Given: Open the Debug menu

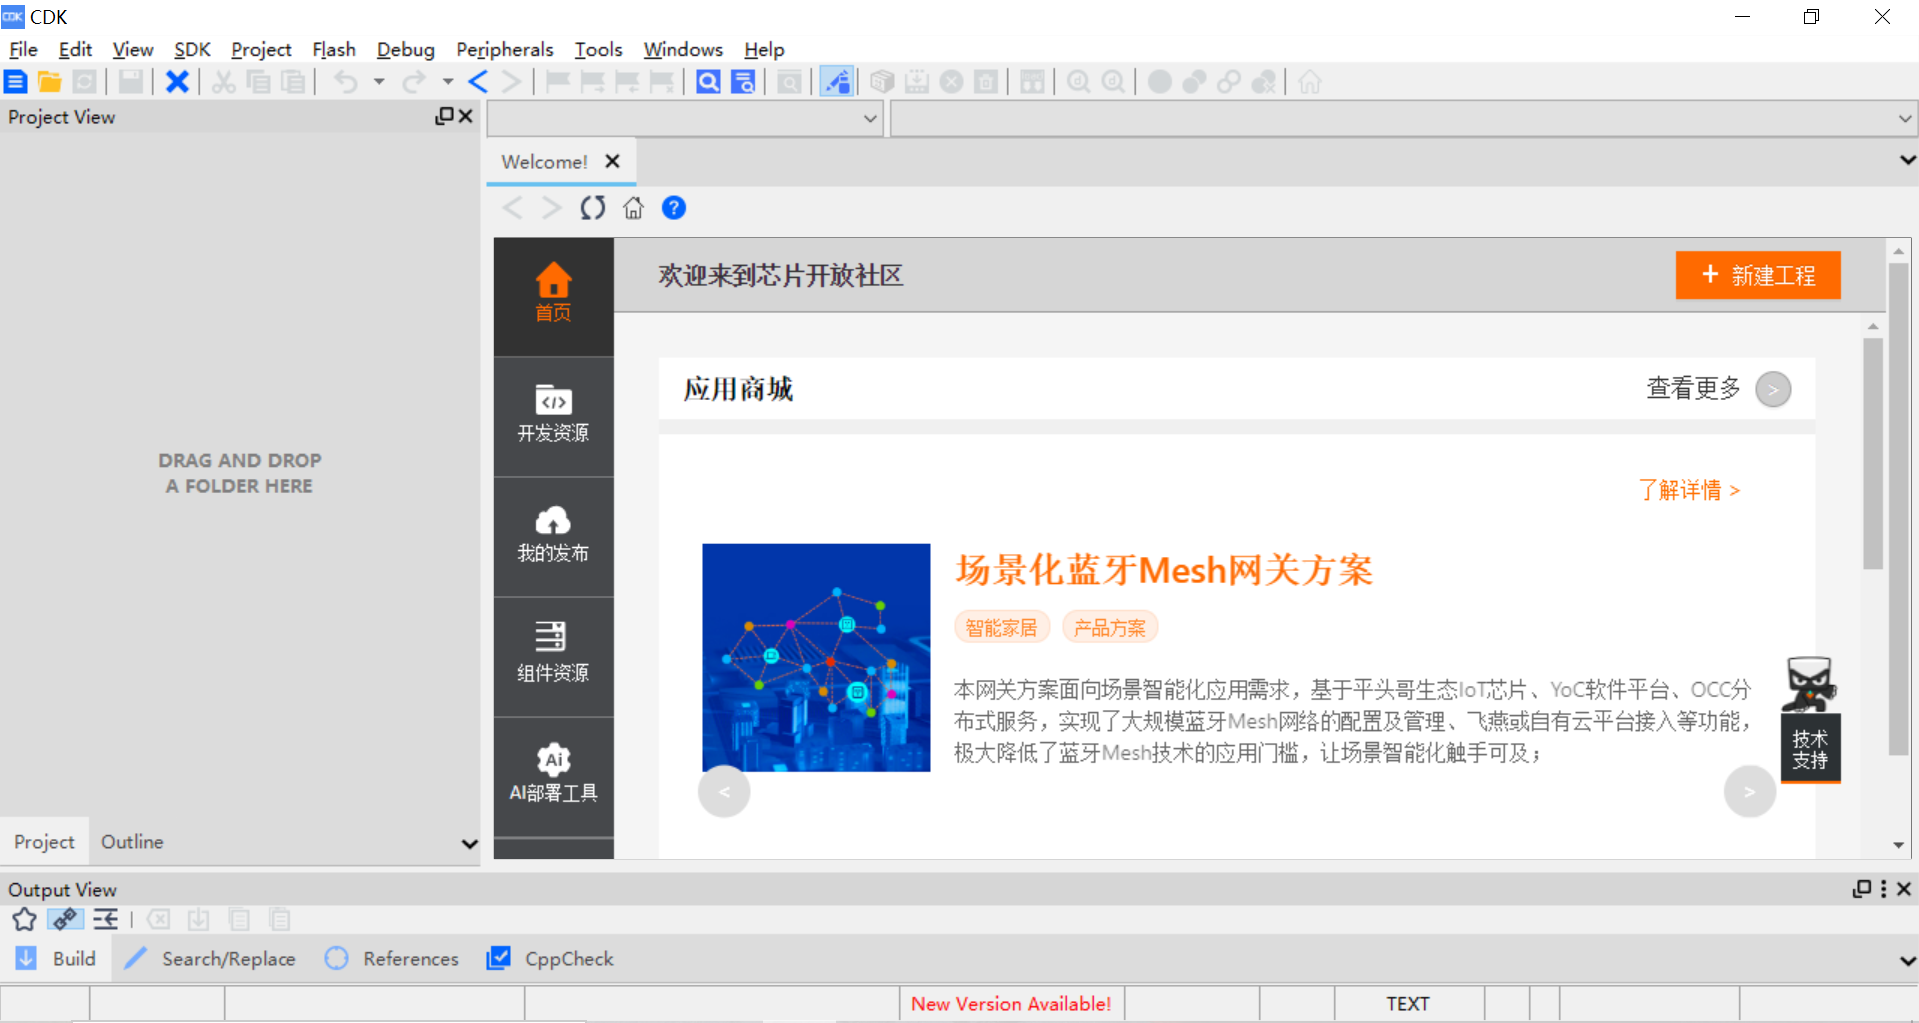Looking at the screenshot, I should click(405, 49).
